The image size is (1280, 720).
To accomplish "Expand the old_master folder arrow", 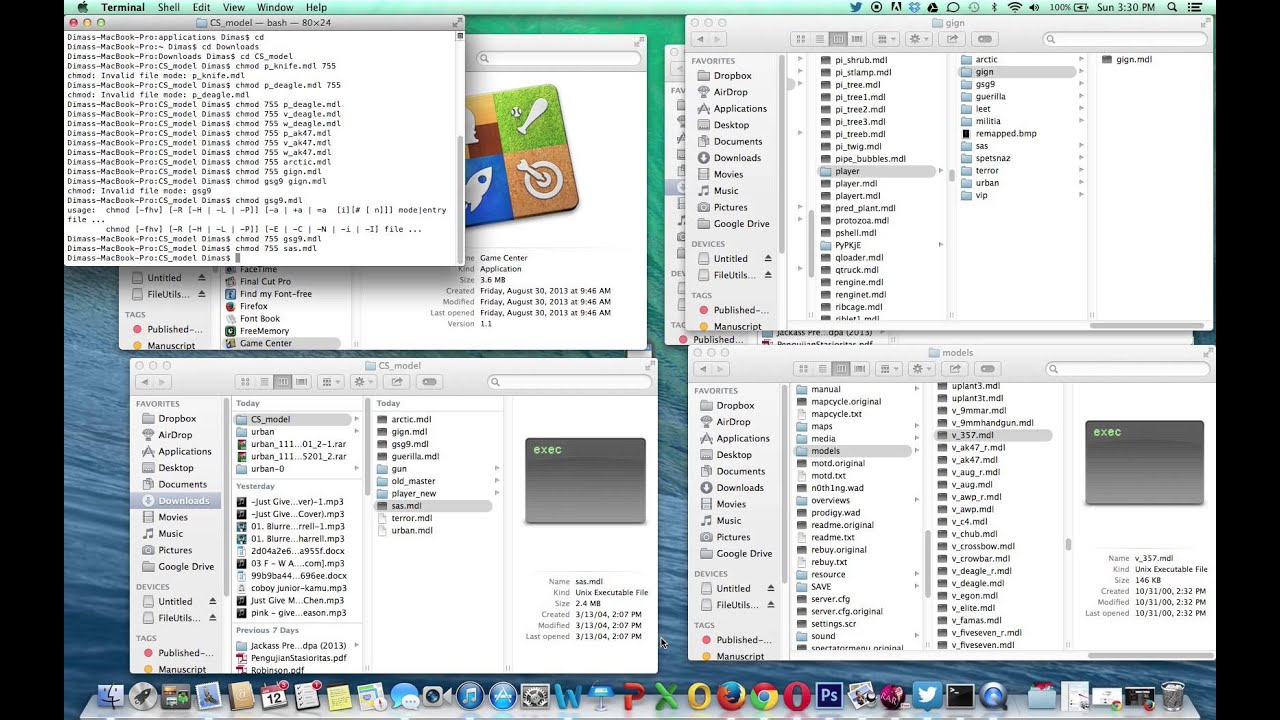I will click(x=497, y=481).
